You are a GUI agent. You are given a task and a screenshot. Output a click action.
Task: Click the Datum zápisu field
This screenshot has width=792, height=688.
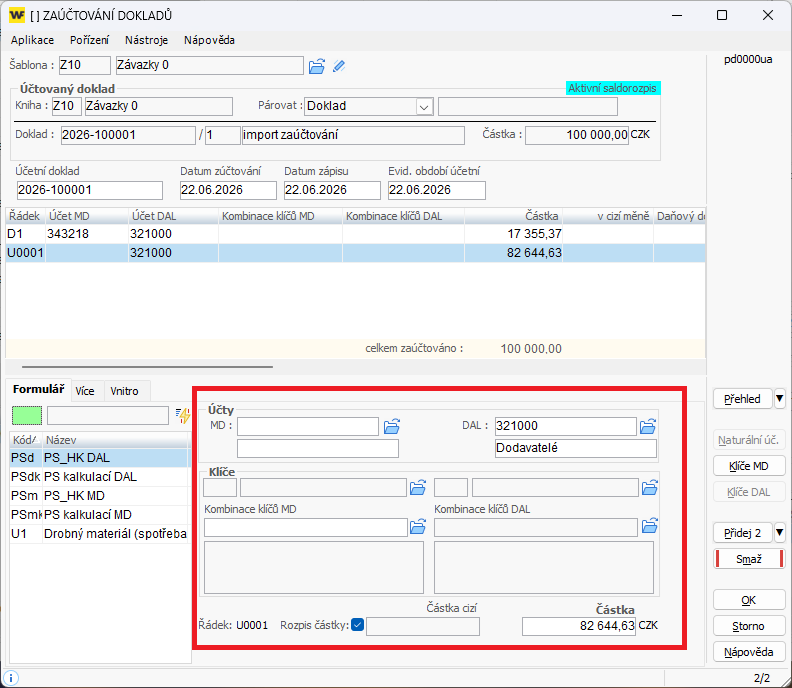coord(332,190)
